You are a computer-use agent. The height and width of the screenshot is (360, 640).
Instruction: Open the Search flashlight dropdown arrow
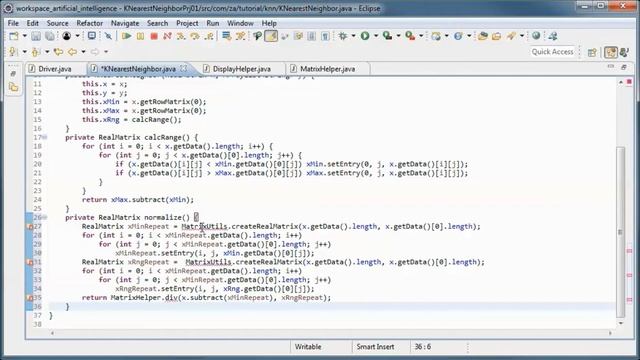pyautogui.click(x=522, y=36)
